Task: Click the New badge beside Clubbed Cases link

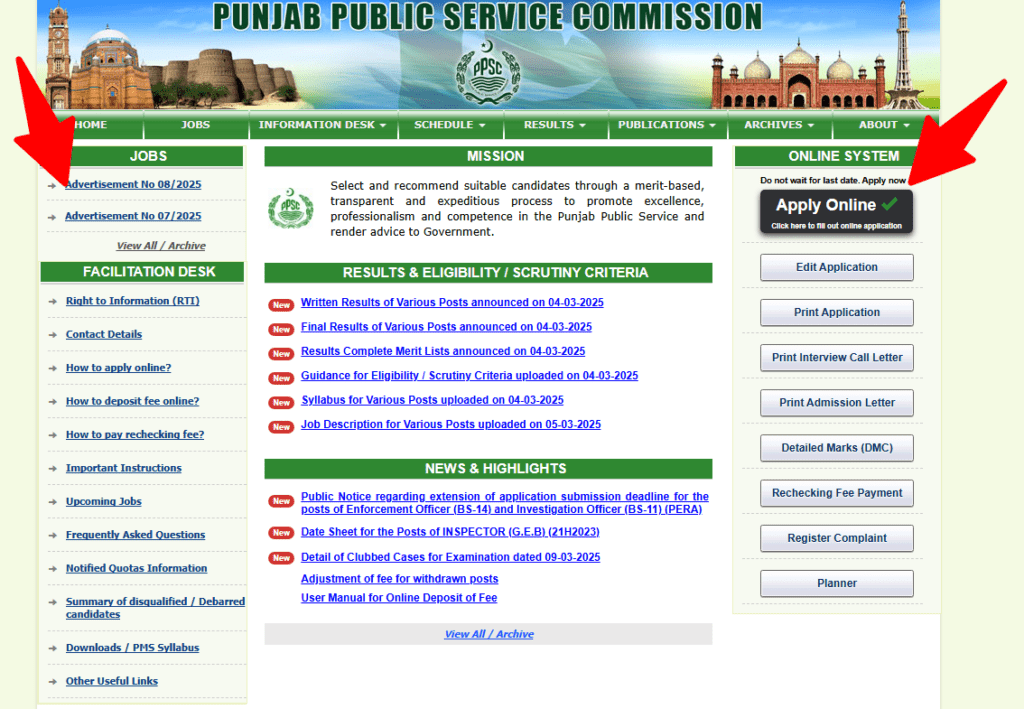Action: (x=281, y=558)
